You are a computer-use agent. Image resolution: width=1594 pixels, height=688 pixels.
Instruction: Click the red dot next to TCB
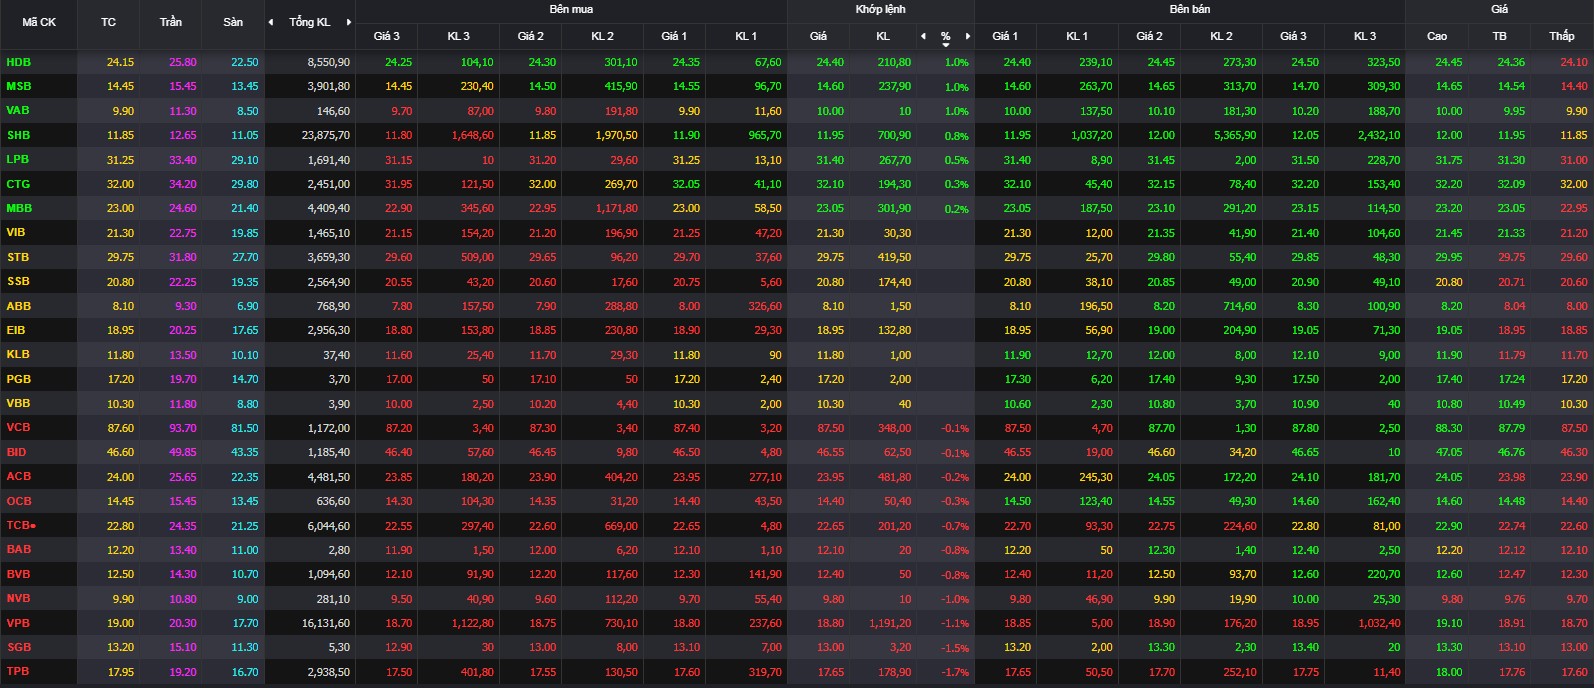click(33, 526)
